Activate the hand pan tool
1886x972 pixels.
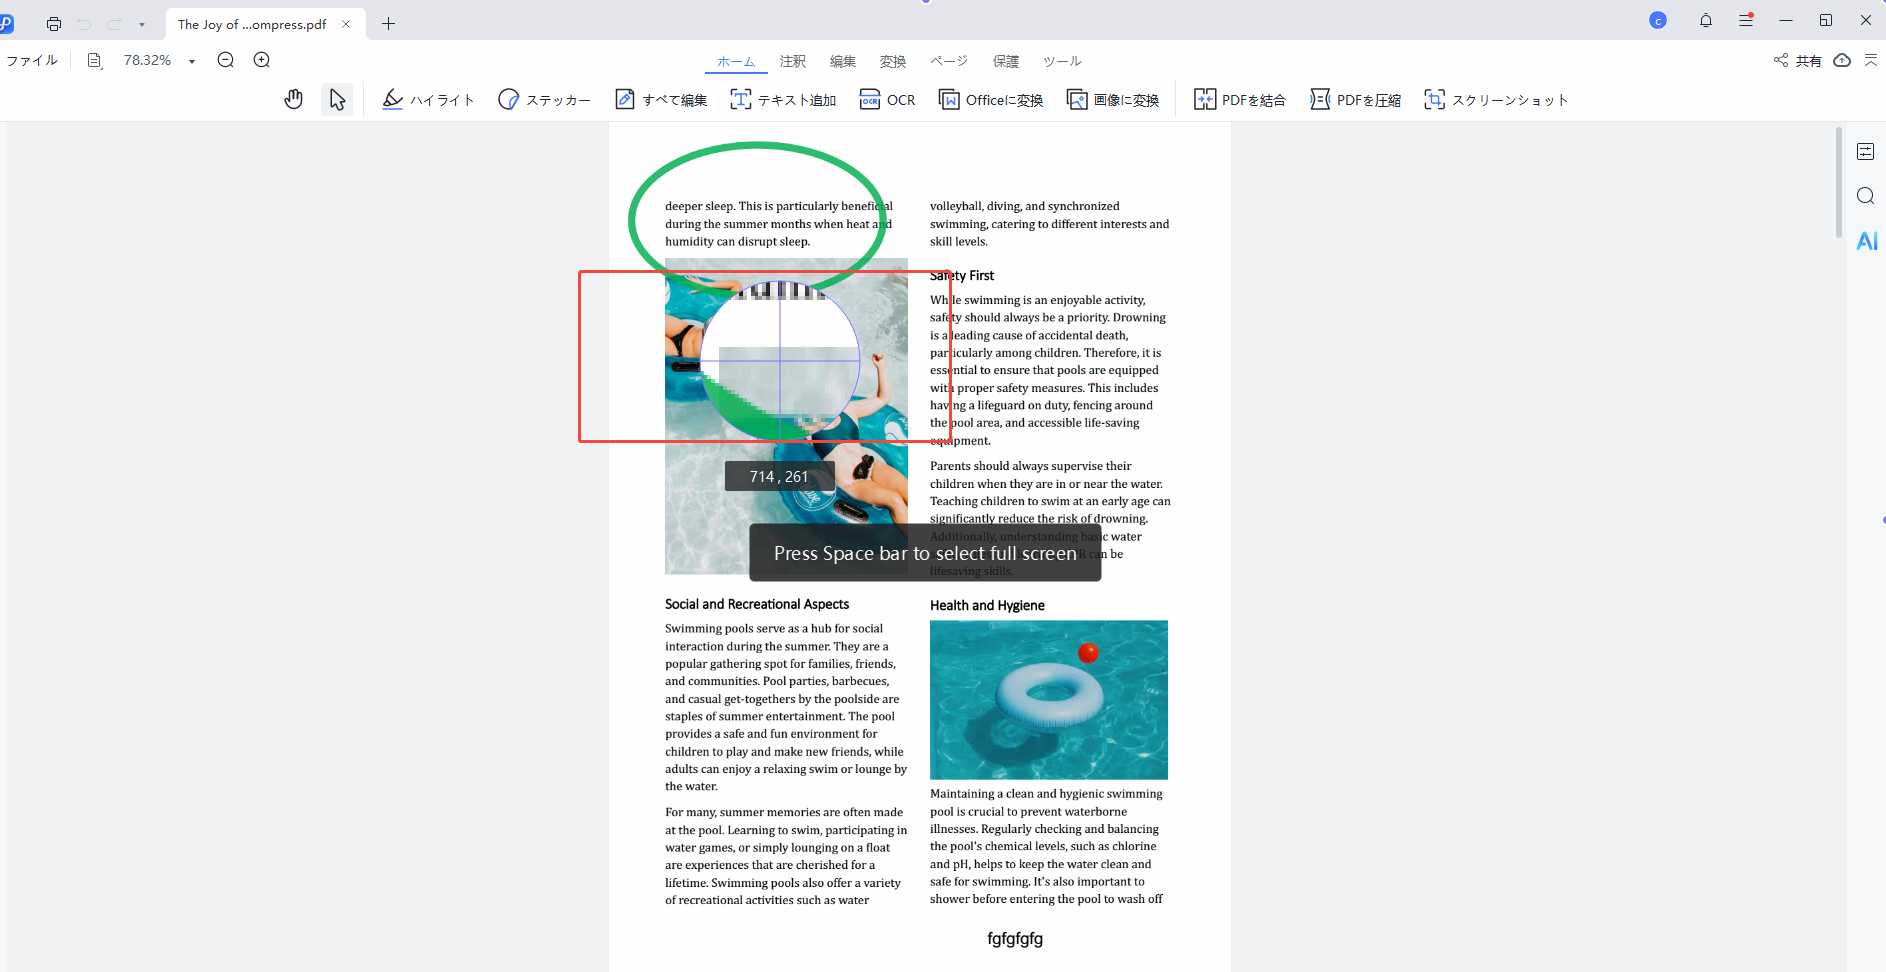[x=293, y=99]
